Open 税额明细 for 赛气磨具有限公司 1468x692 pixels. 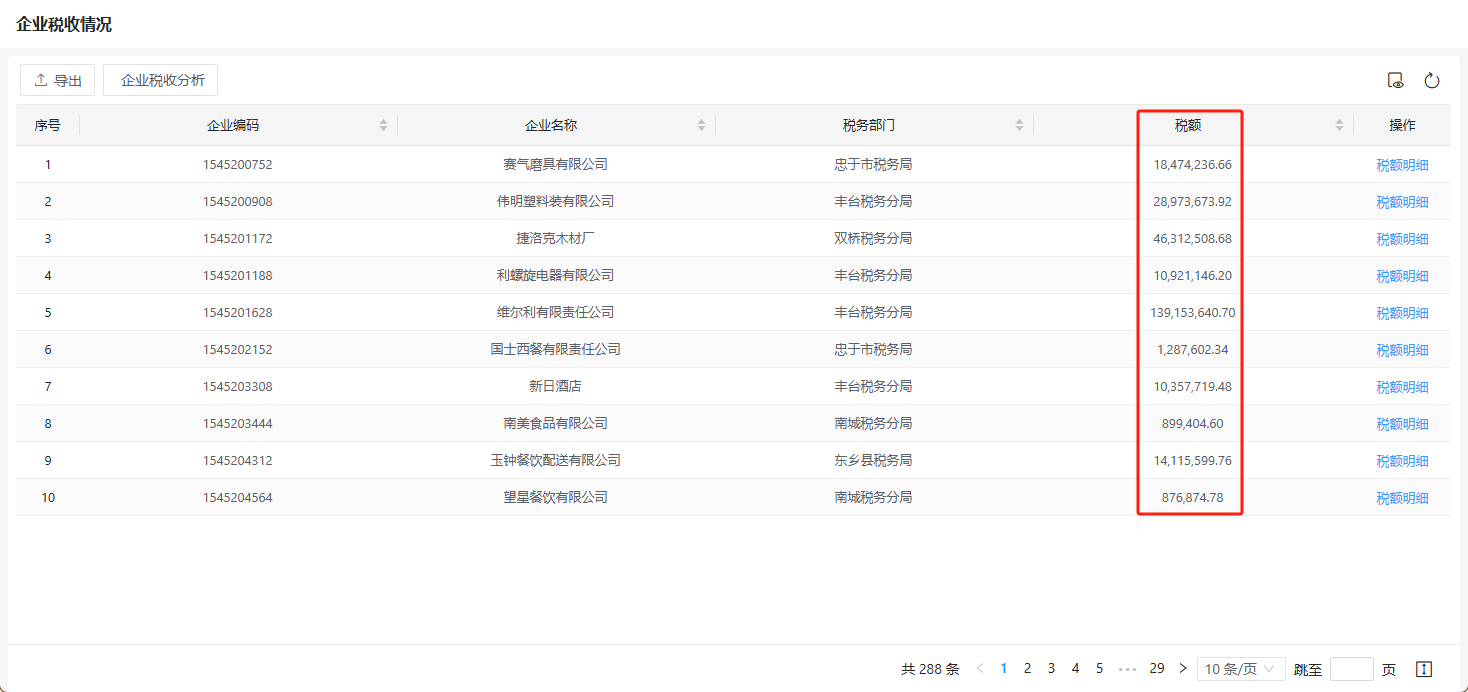(x=1402, y=165)
